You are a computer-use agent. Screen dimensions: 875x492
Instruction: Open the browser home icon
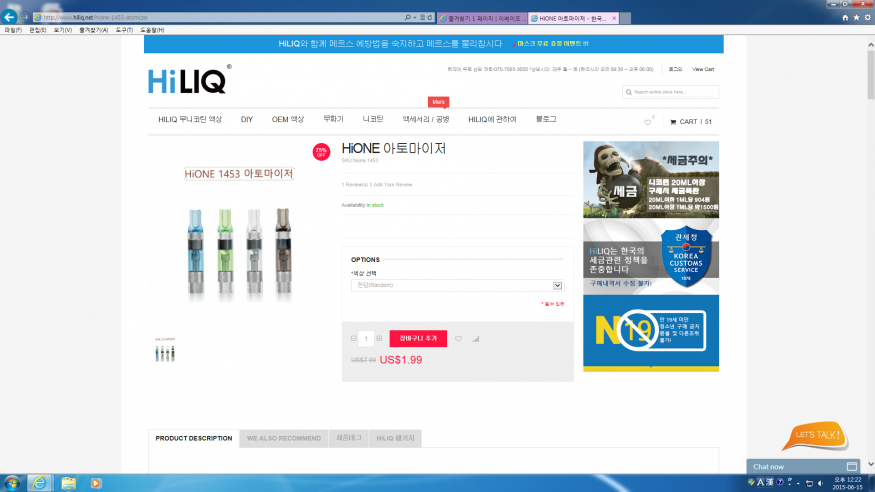(845, 18)
